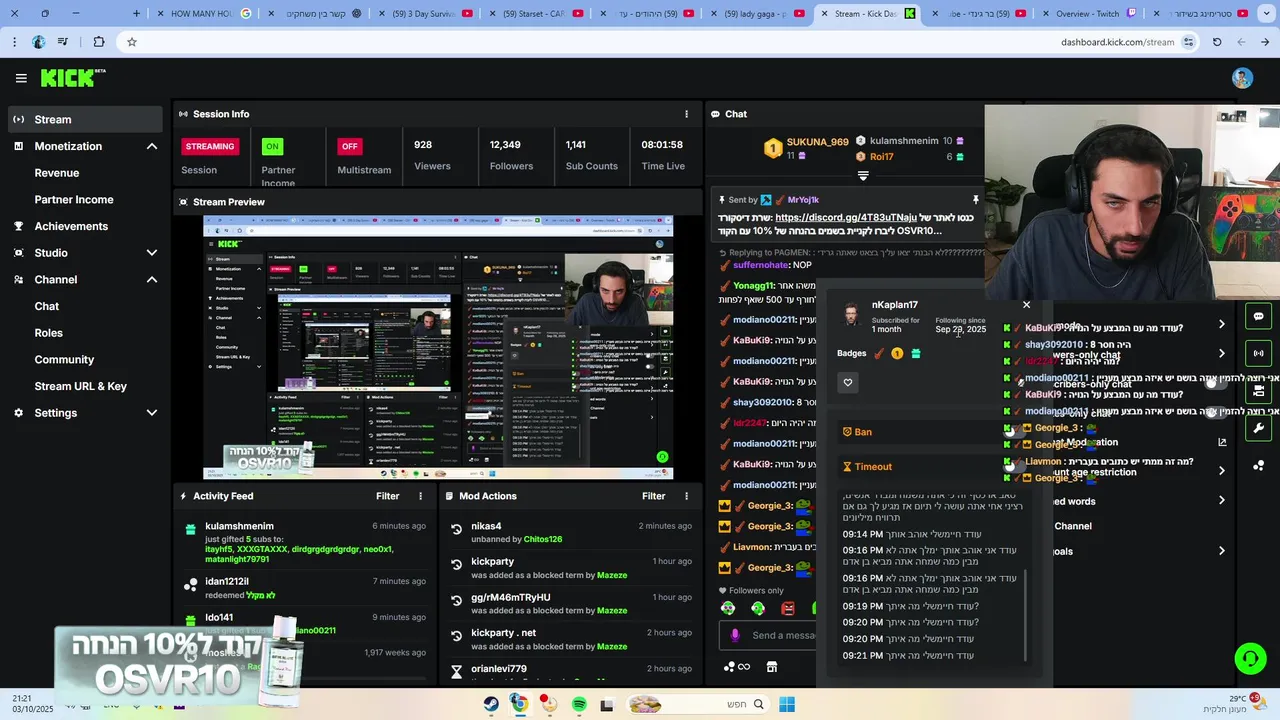
Task: Toggle the Partner Income ON switch
Action: pyautogui.click(x=271, y=146)
